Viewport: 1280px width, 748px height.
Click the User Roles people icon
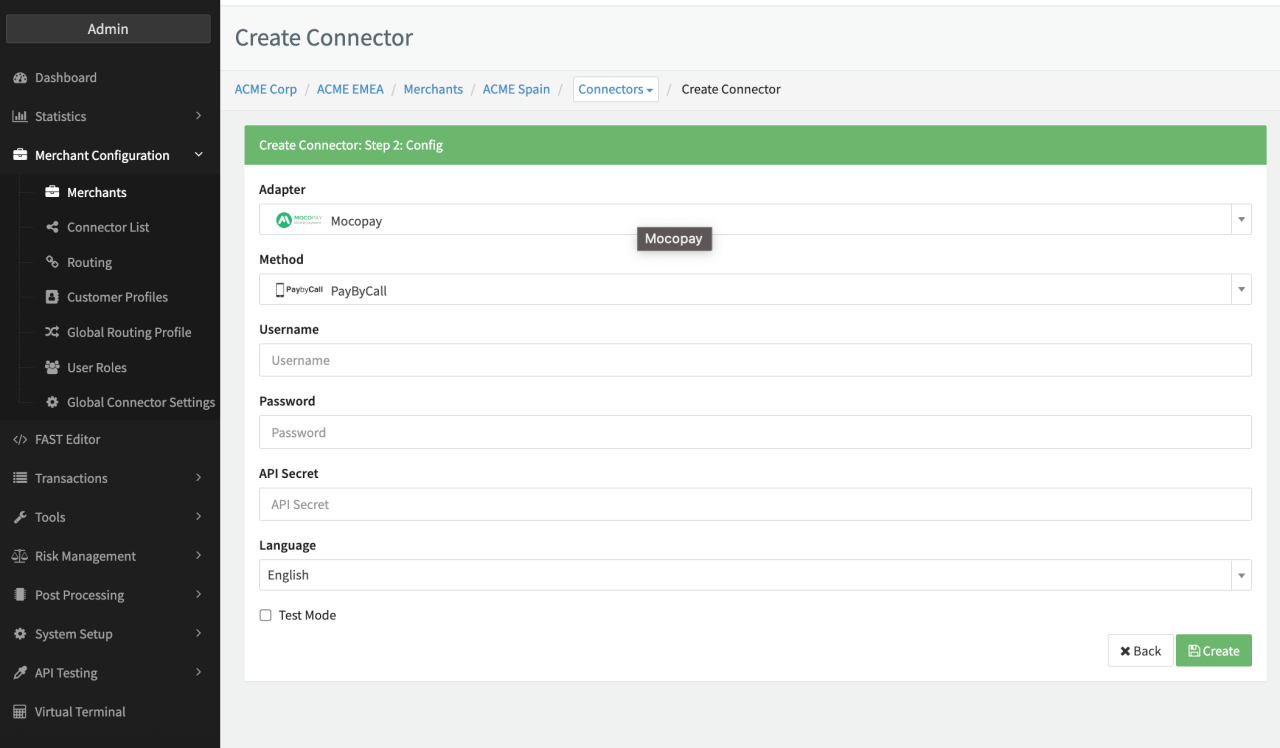click(x=52, y=367)
